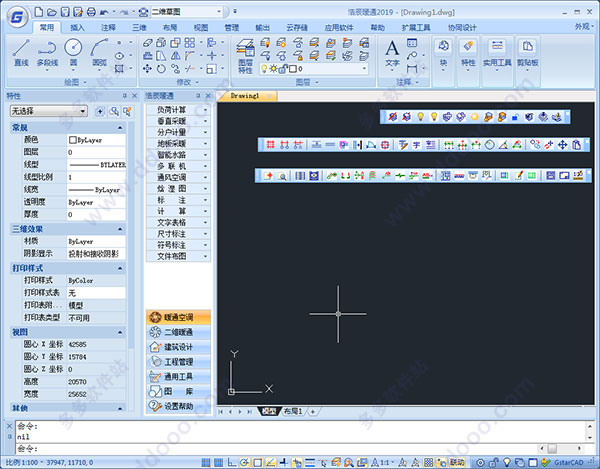
Task: Click the GstarCAD application menu logo
Action: (x=17, y=17)
